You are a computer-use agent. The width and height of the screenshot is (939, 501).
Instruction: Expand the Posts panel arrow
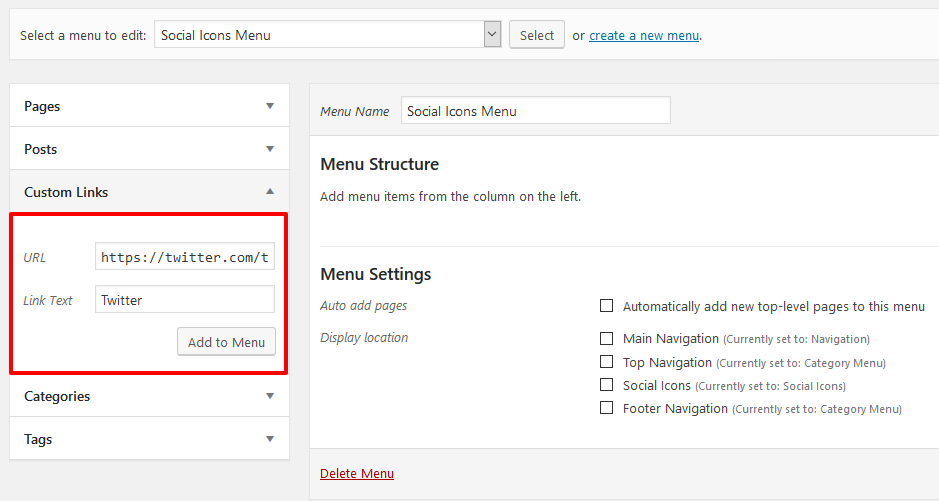point(270,149)
